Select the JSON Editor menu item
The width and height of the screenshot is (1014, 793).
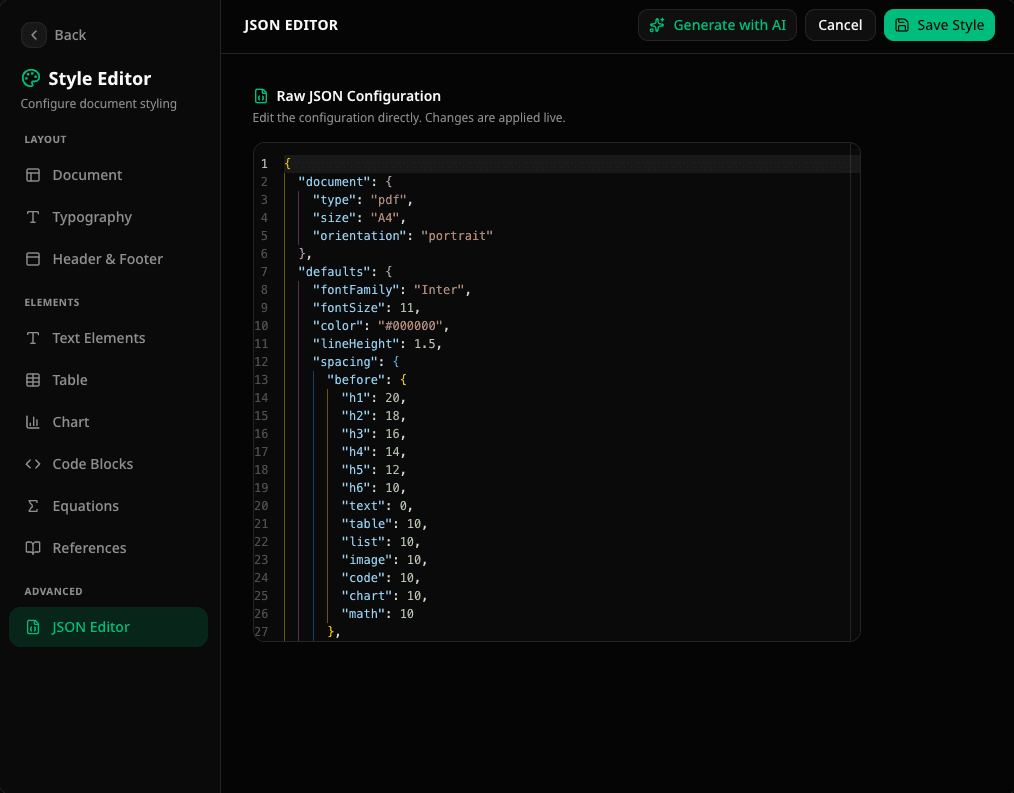tap(109, 627)
